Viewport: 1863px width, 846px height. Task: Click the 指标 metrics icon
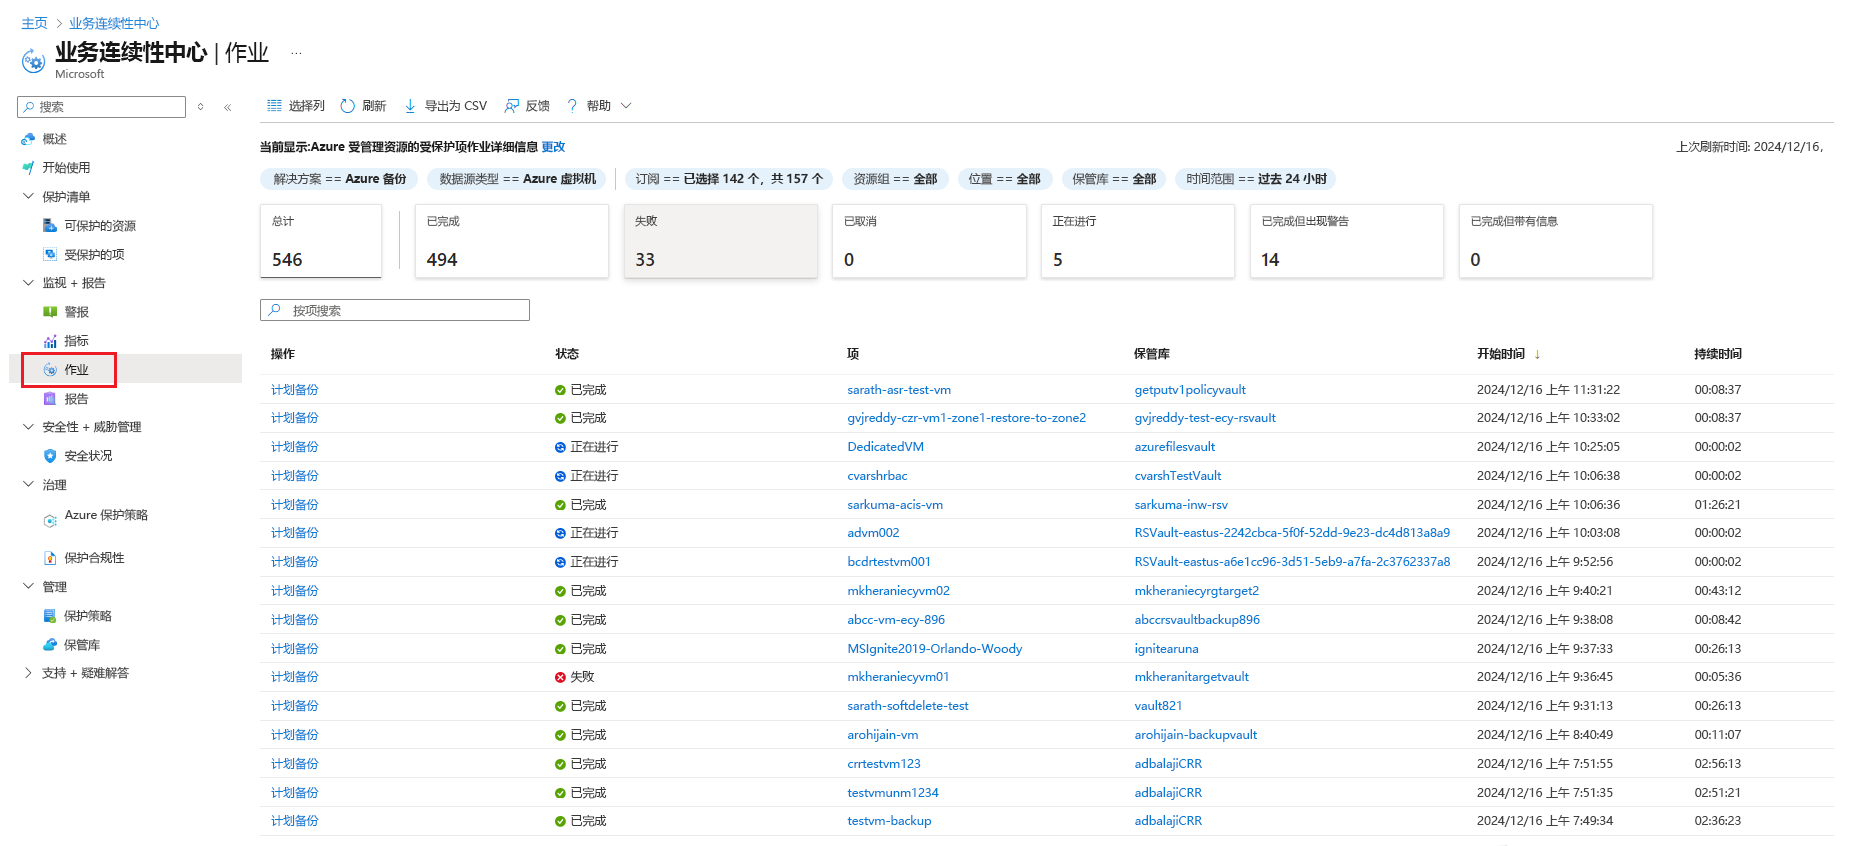click(x=50, y=341)
